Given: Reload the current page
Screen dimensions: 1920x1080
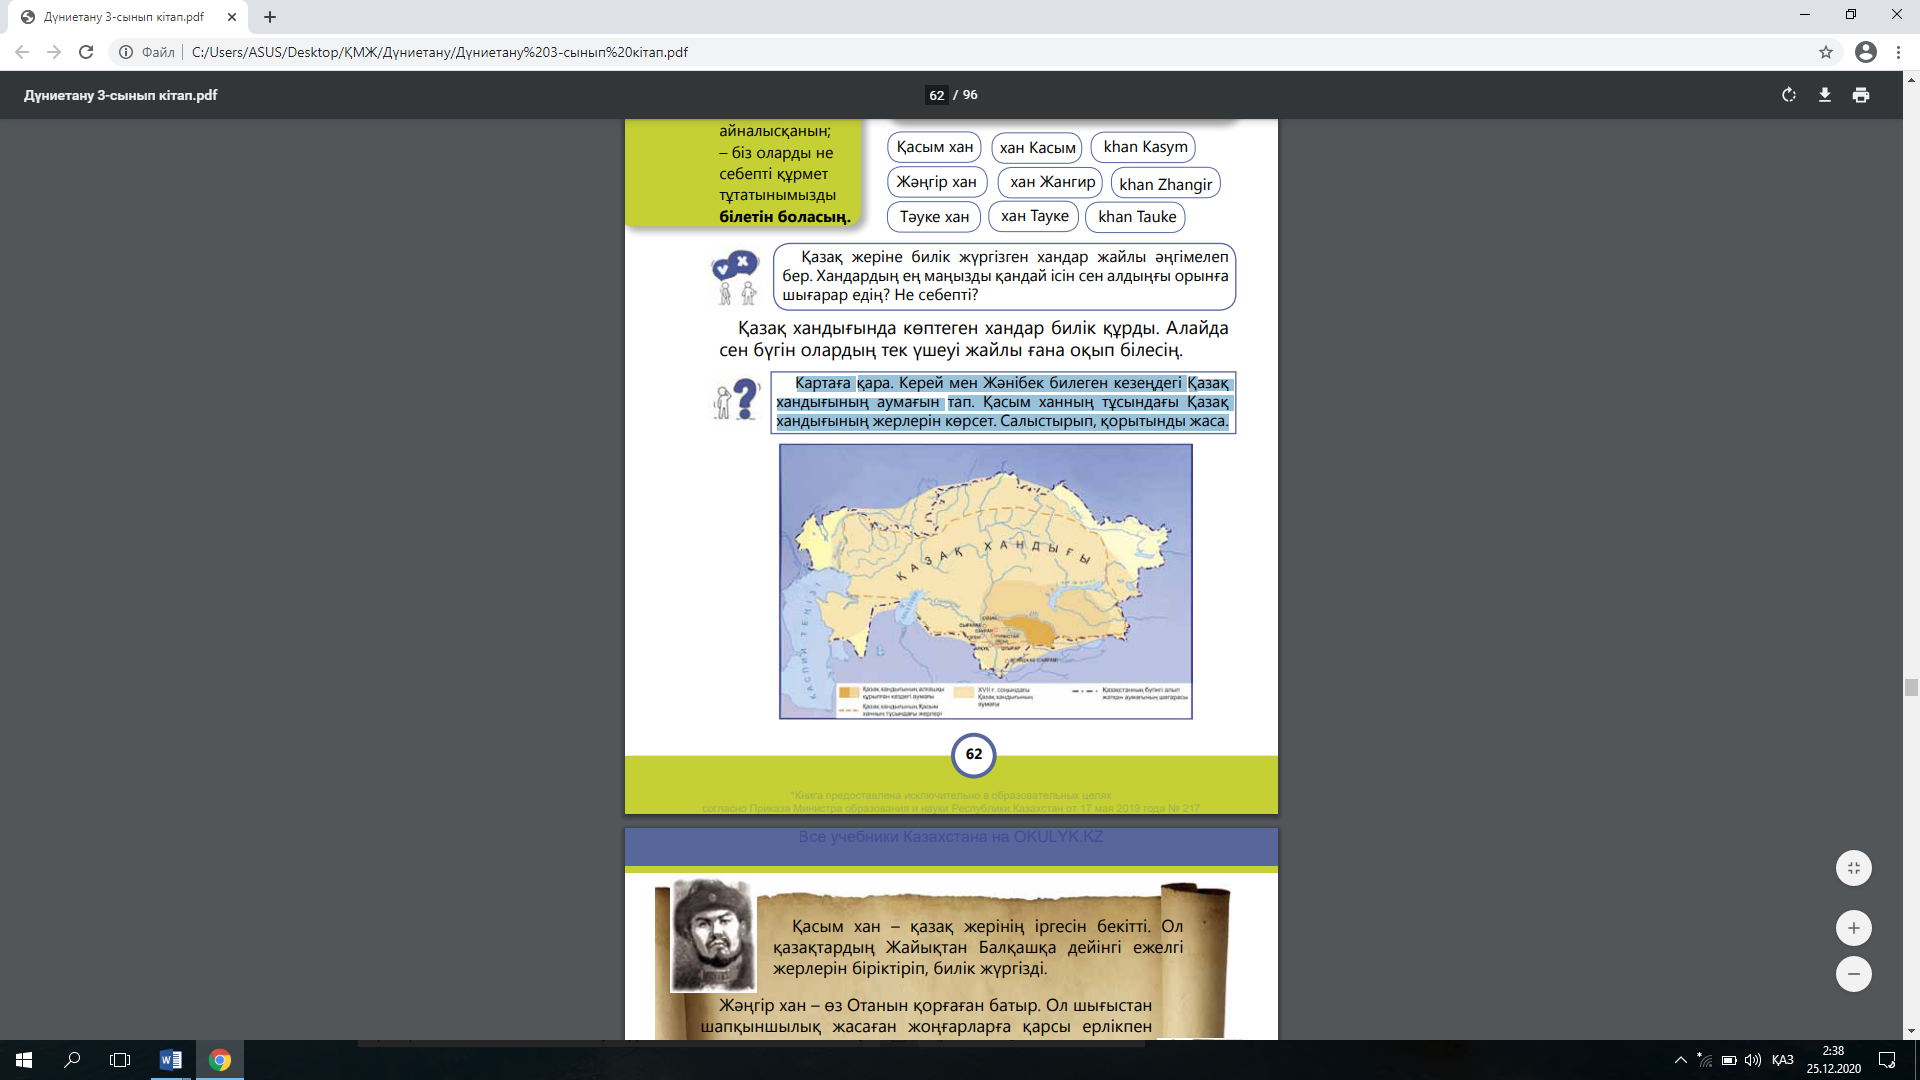Looking at the screenshot, I should [86, 52].
